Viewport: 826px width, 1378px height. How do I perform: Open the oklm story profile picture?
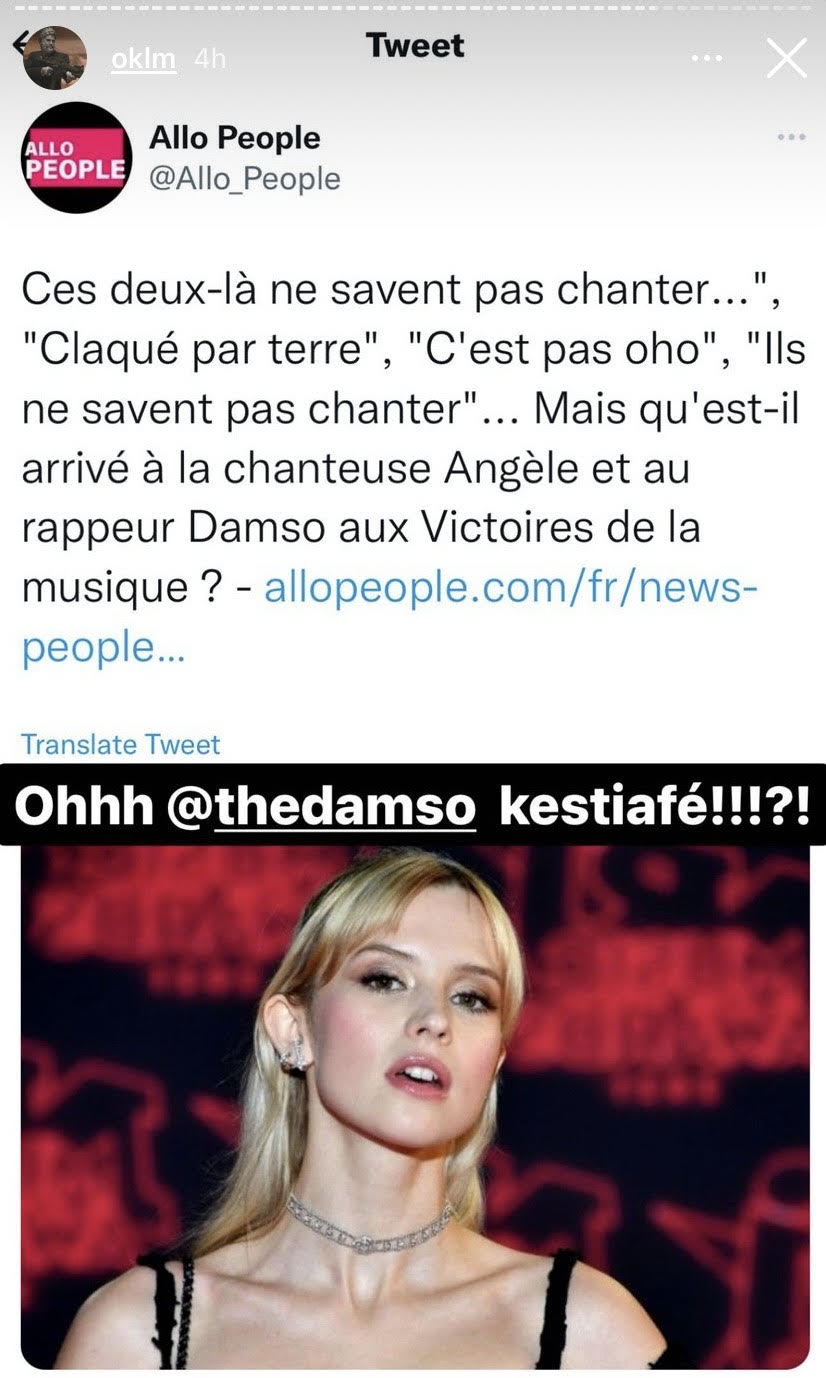56,57
